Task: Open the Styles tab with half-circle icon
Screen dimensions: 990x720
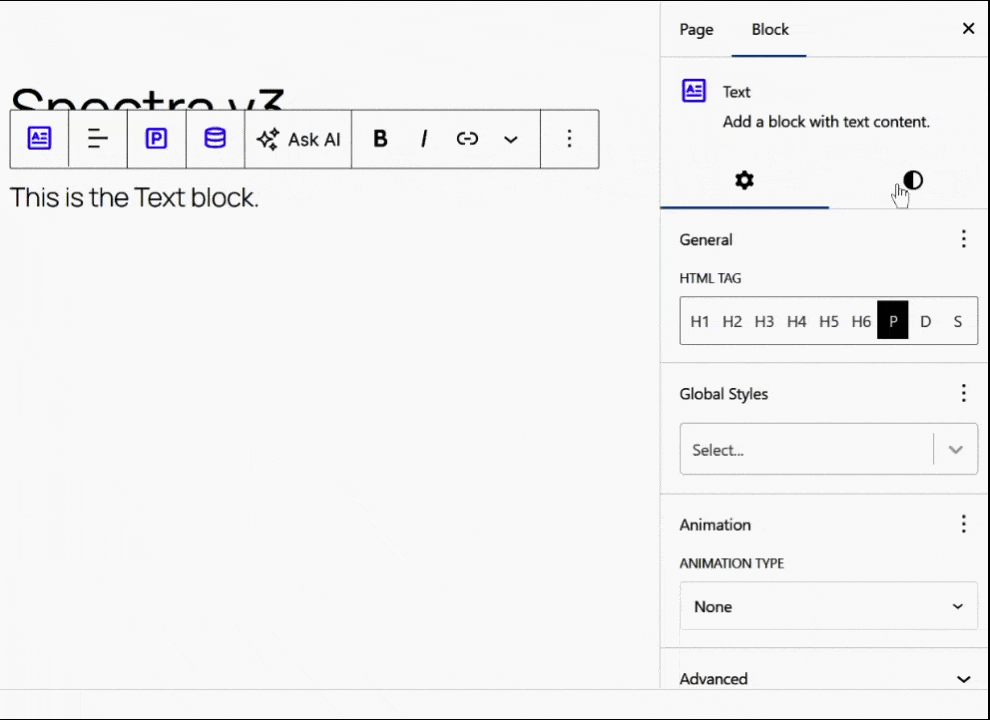Action: (912, 181)
